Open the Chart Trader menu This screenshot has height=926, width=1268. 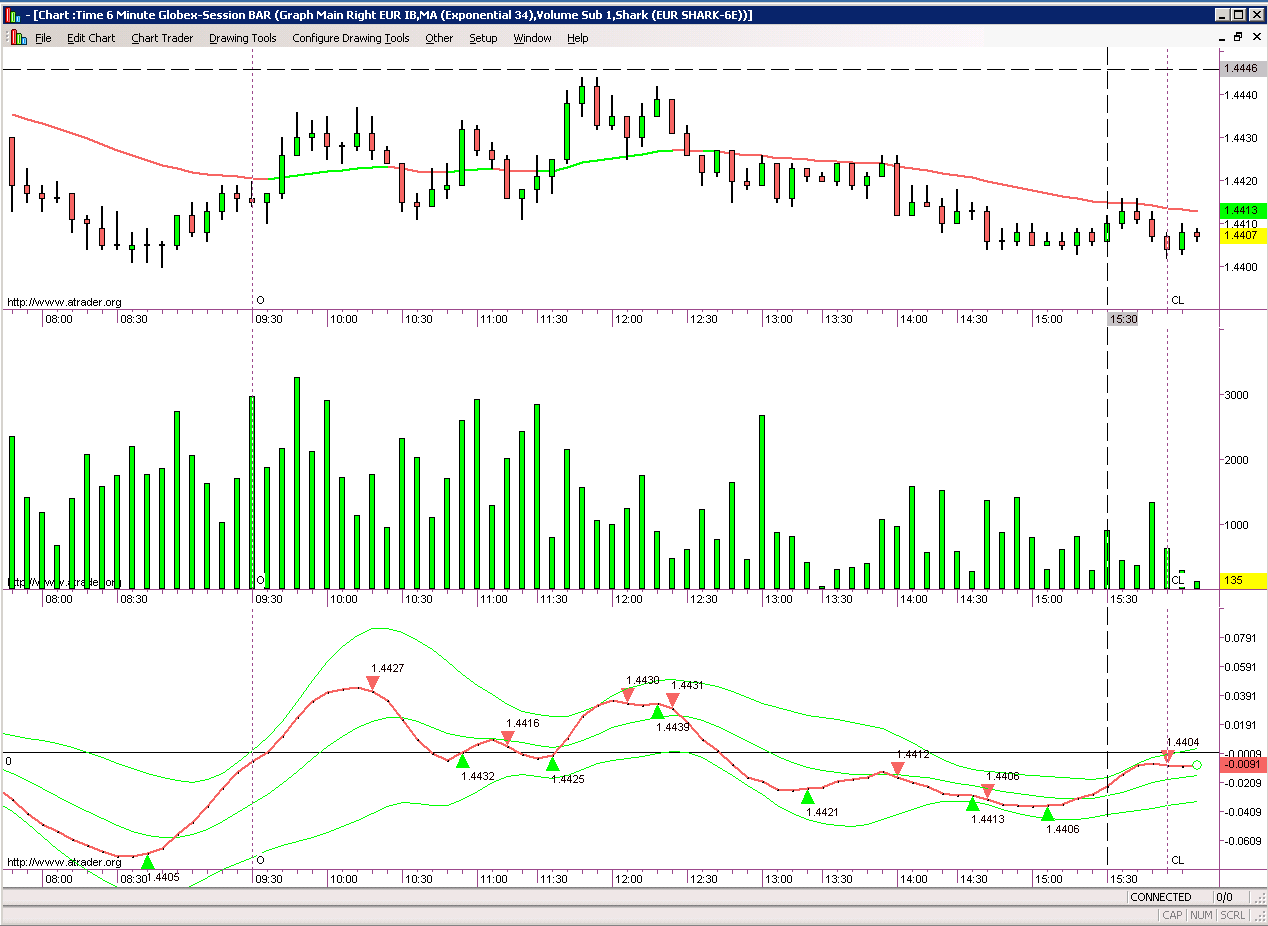[162, 38]
